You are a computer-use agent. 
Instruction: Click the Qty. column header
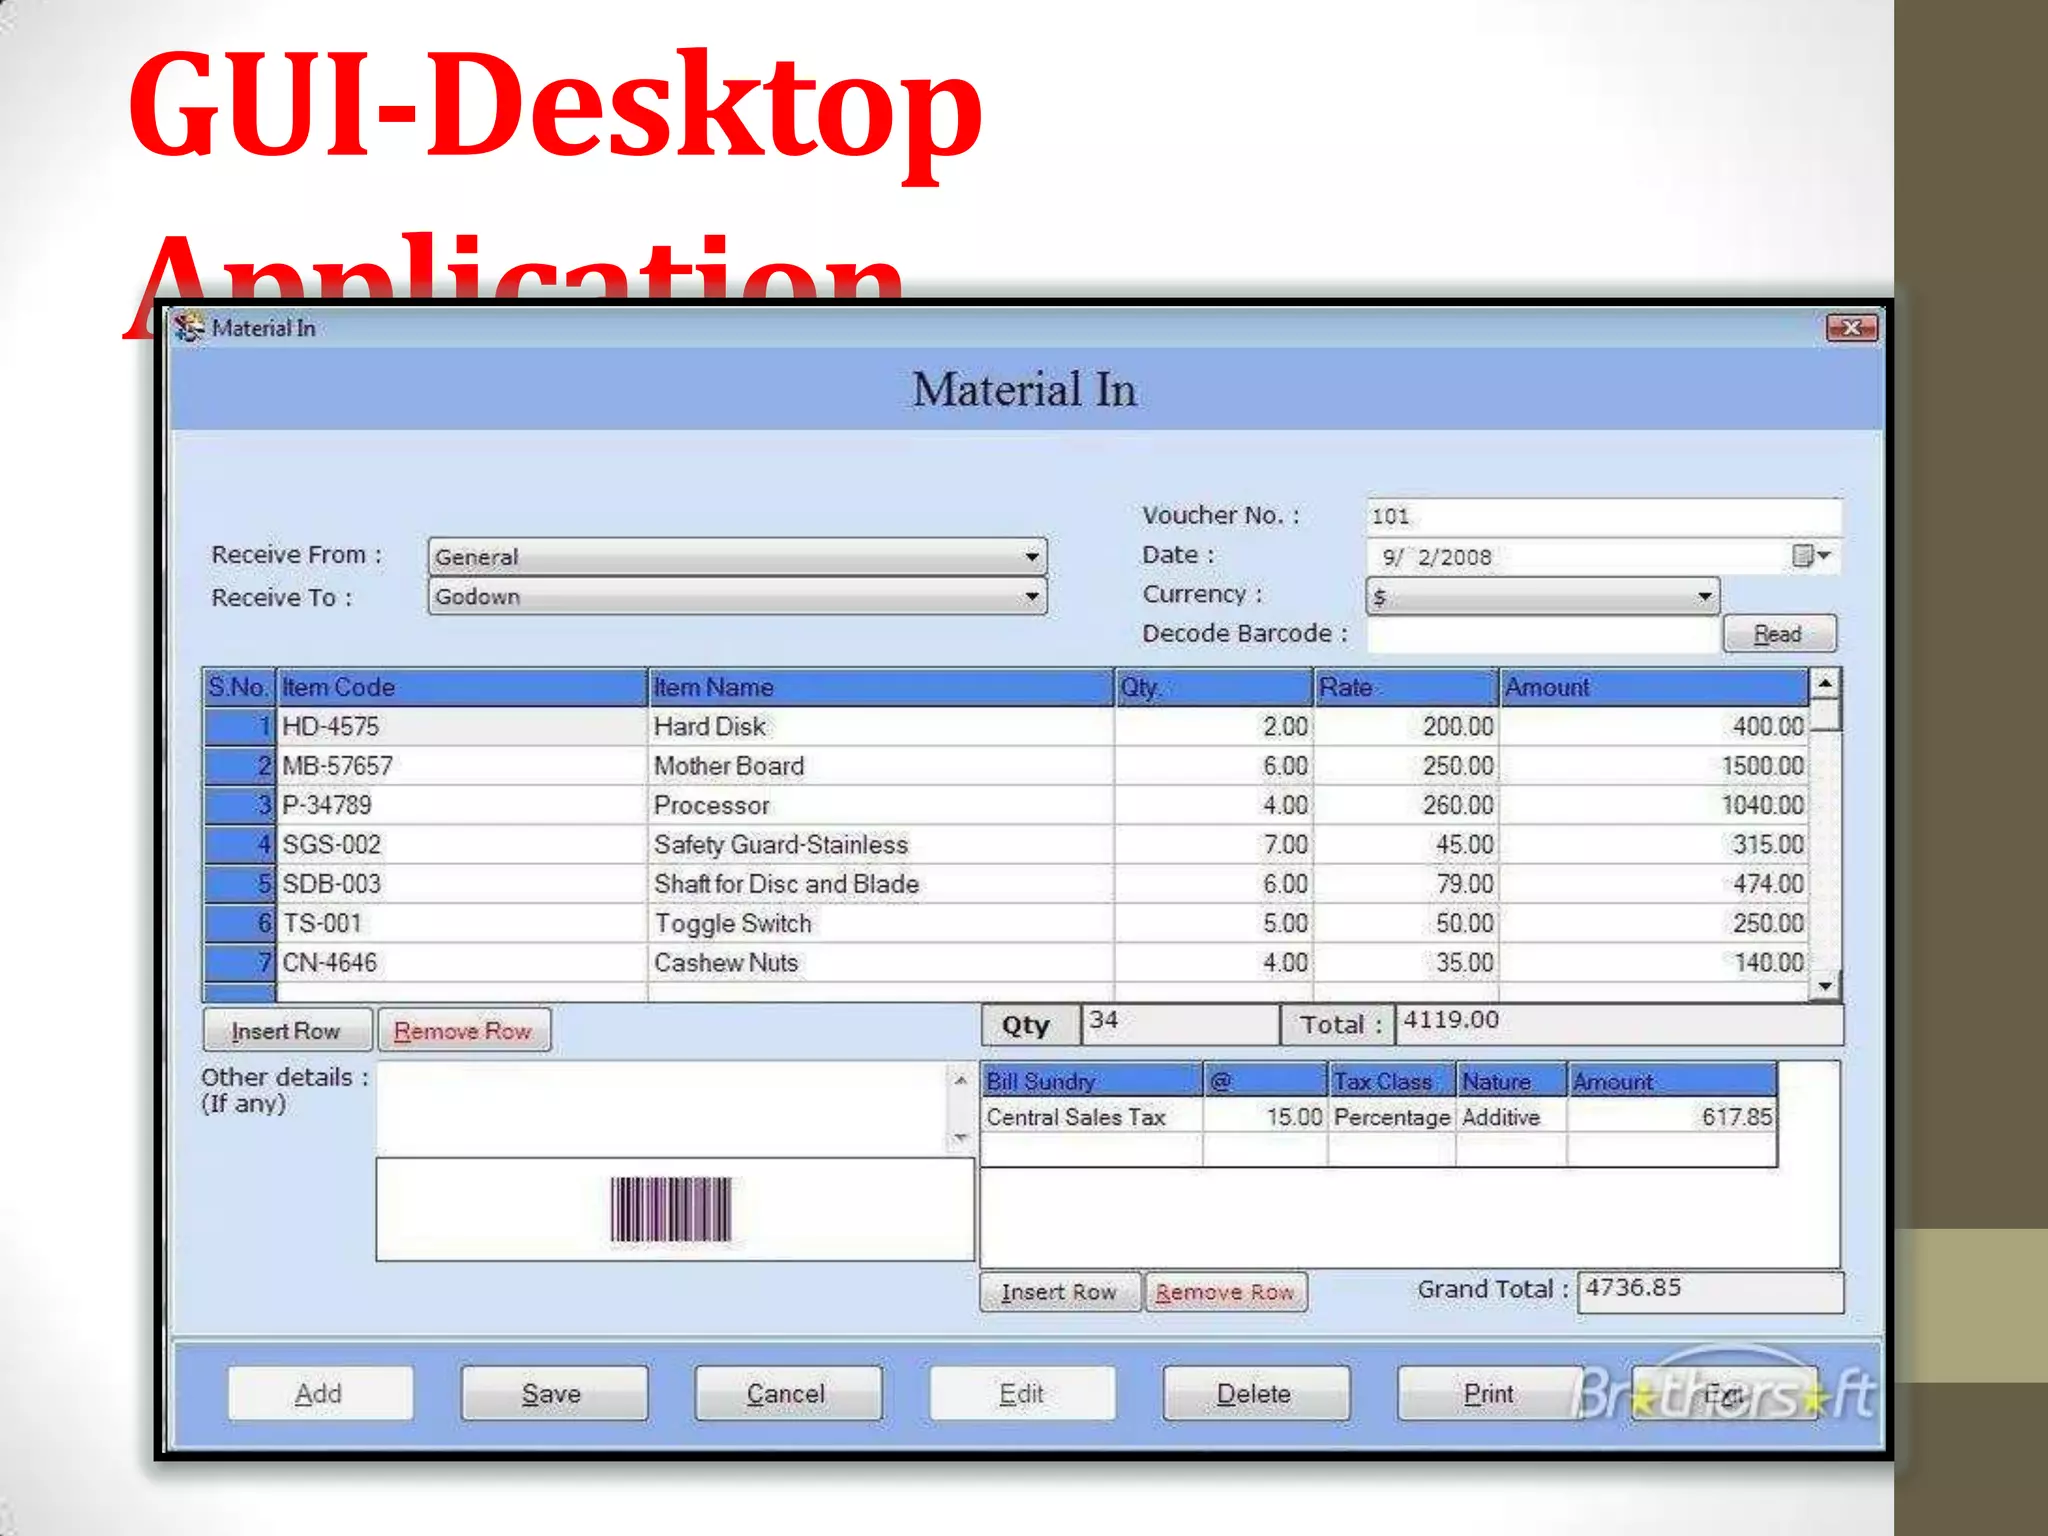[x=1214, y=687]
